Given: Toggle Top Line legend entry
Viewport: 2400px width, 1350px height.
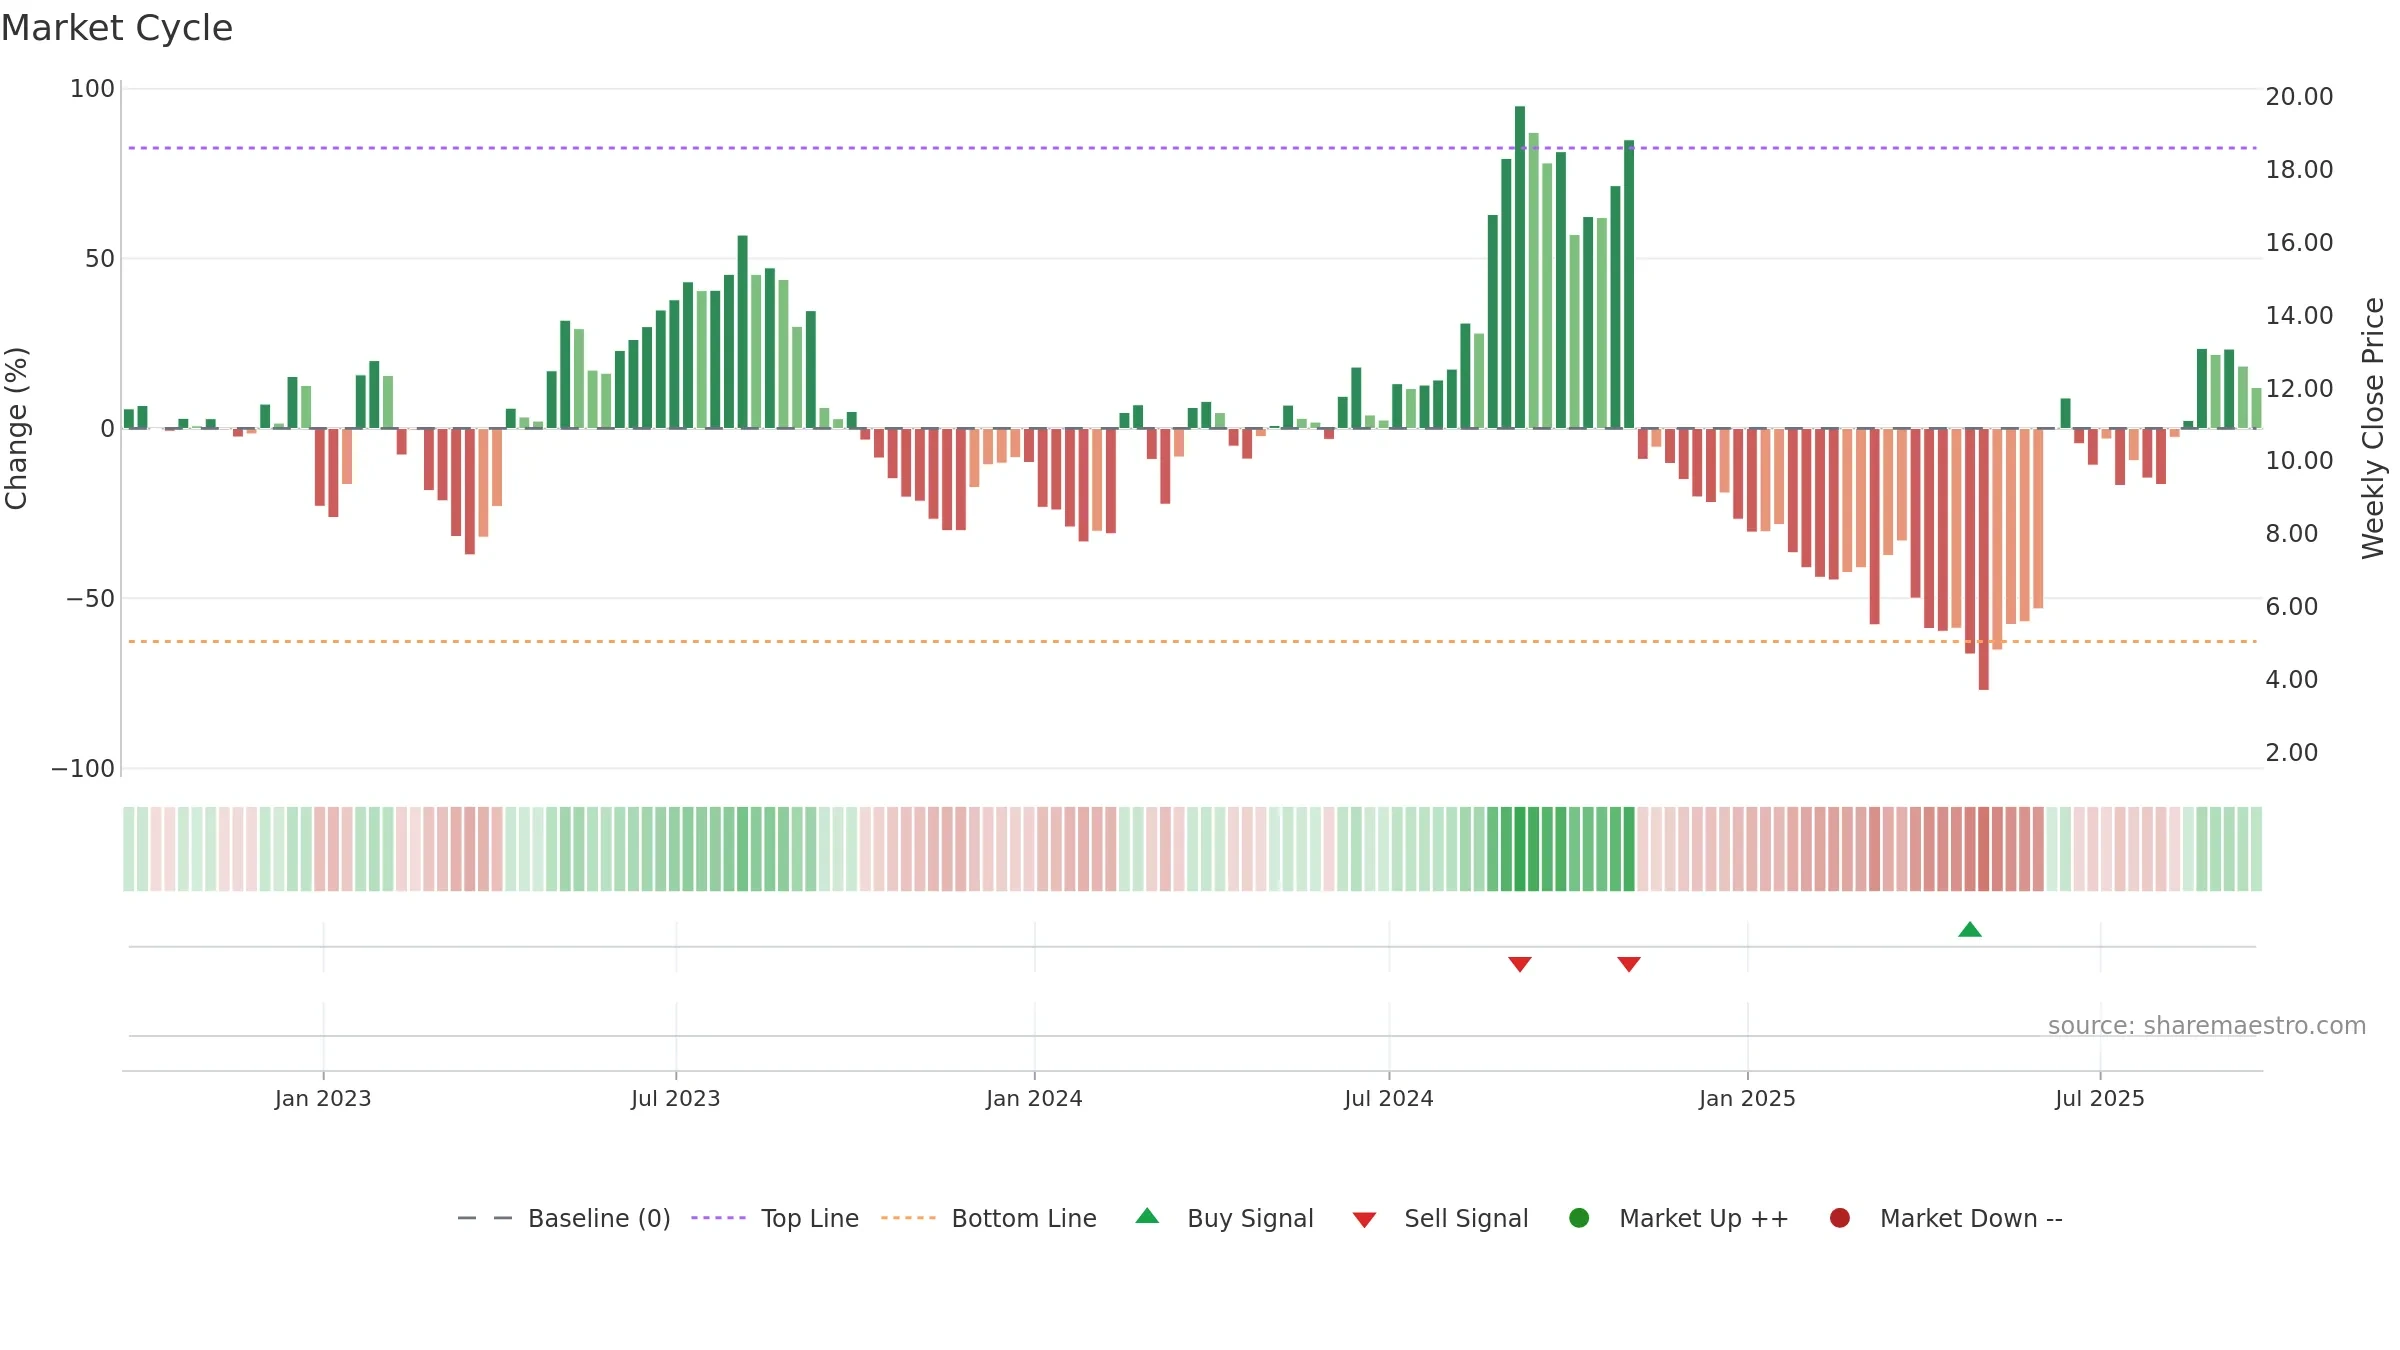Looking at the screenshot, I should [775, 1218].
